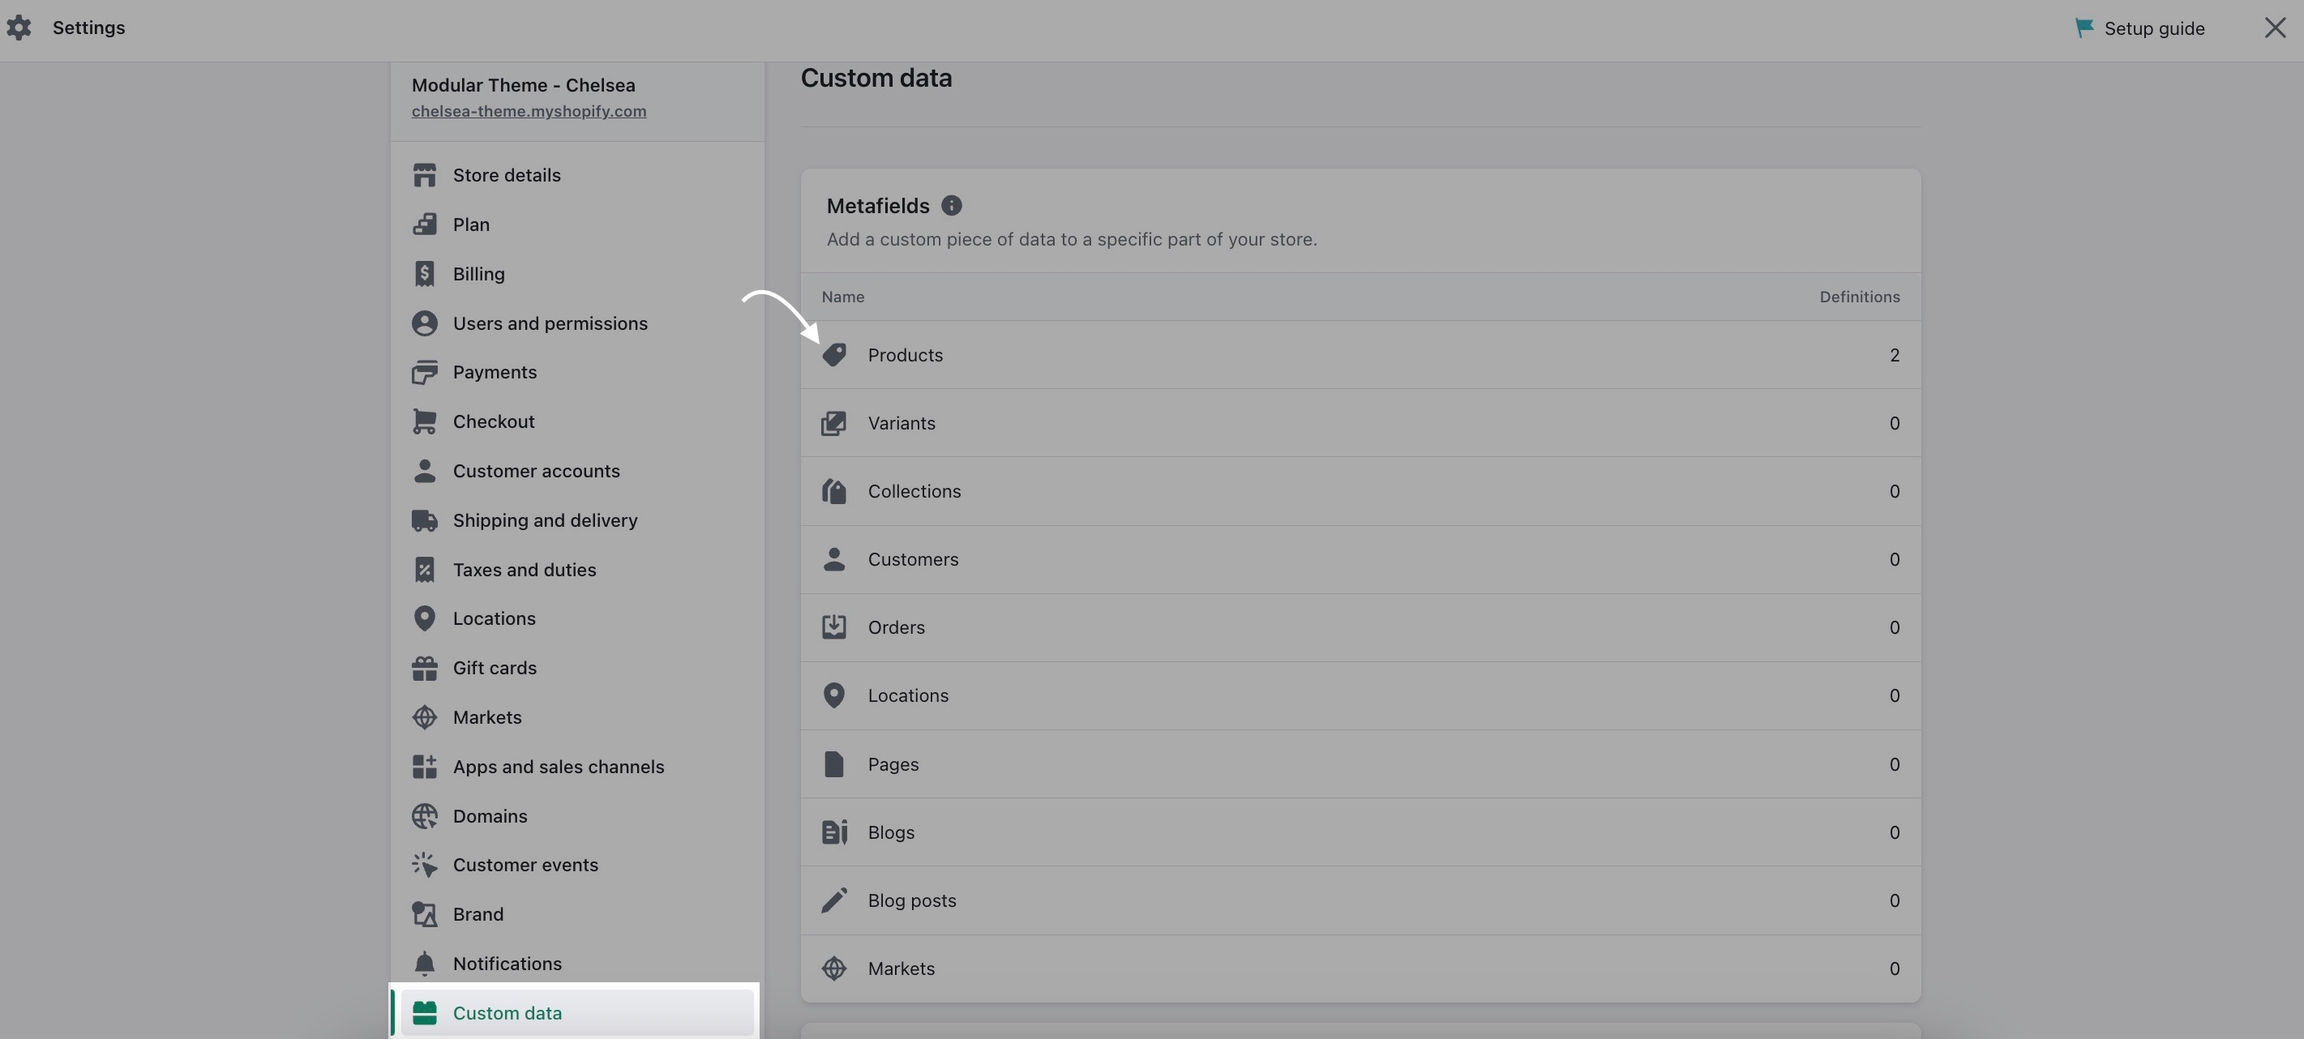Click the Variants icon in metafields list
The image size is (2304, 1039).
[x=834, y=423]
